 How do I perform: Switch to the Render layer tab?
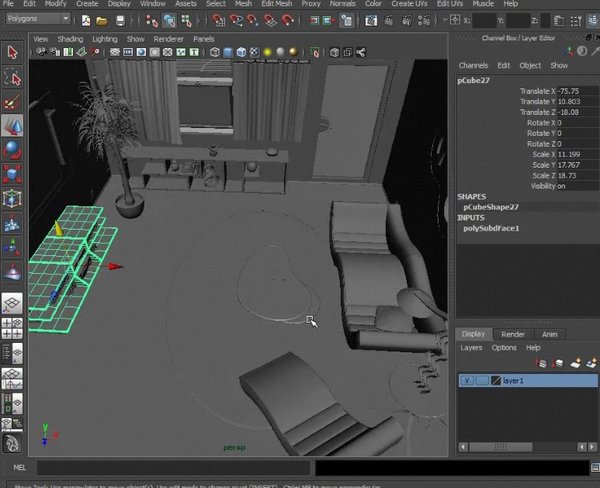click(x=513, y=334)
